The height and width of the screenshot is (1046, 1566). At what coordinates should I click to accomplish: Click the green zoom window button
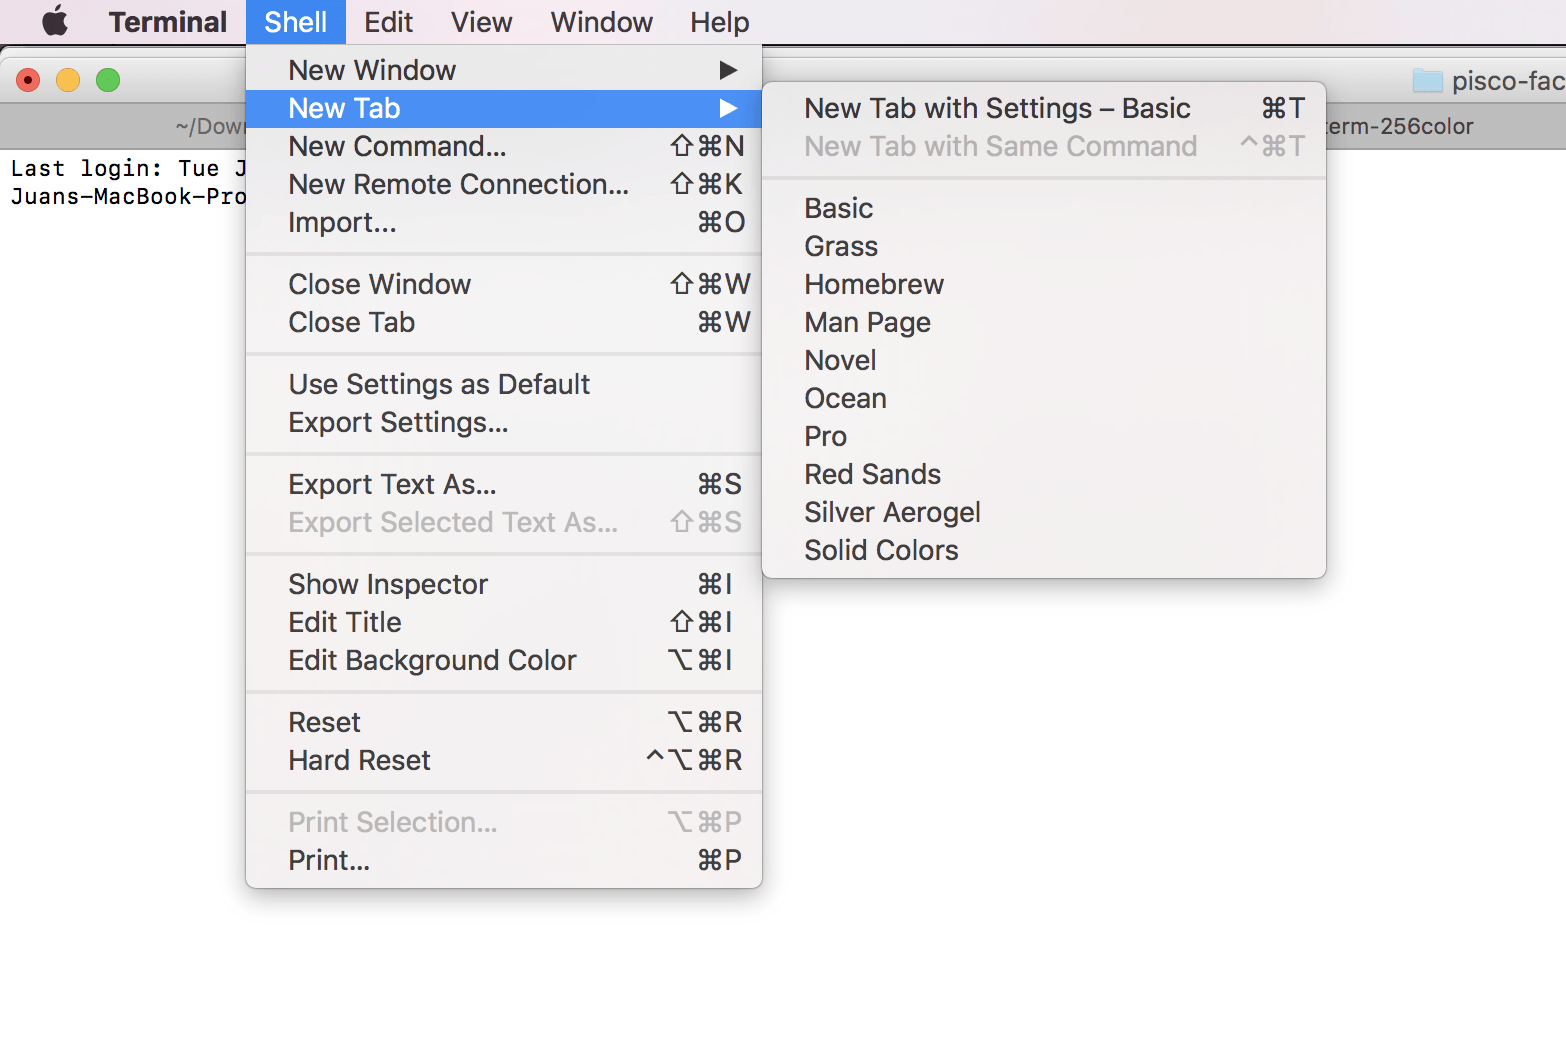click(108, 80)
